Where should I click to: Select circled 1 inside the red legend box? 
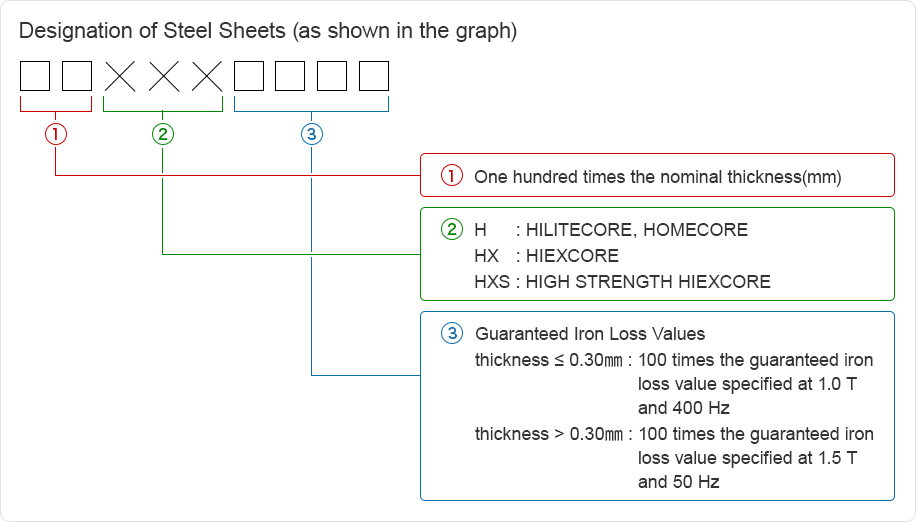[x=452, y=177]
